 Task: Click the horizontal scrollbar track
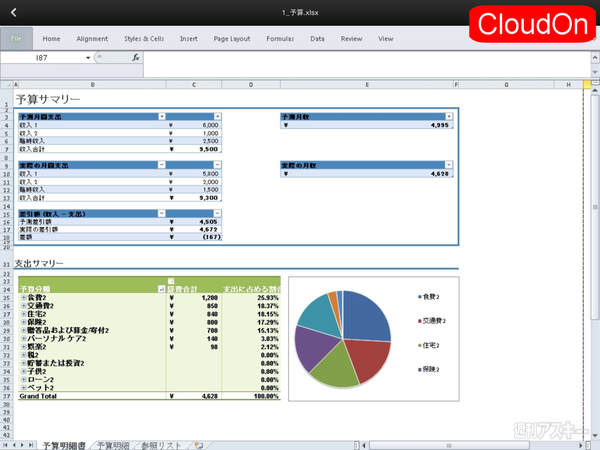tap(473, 445)
